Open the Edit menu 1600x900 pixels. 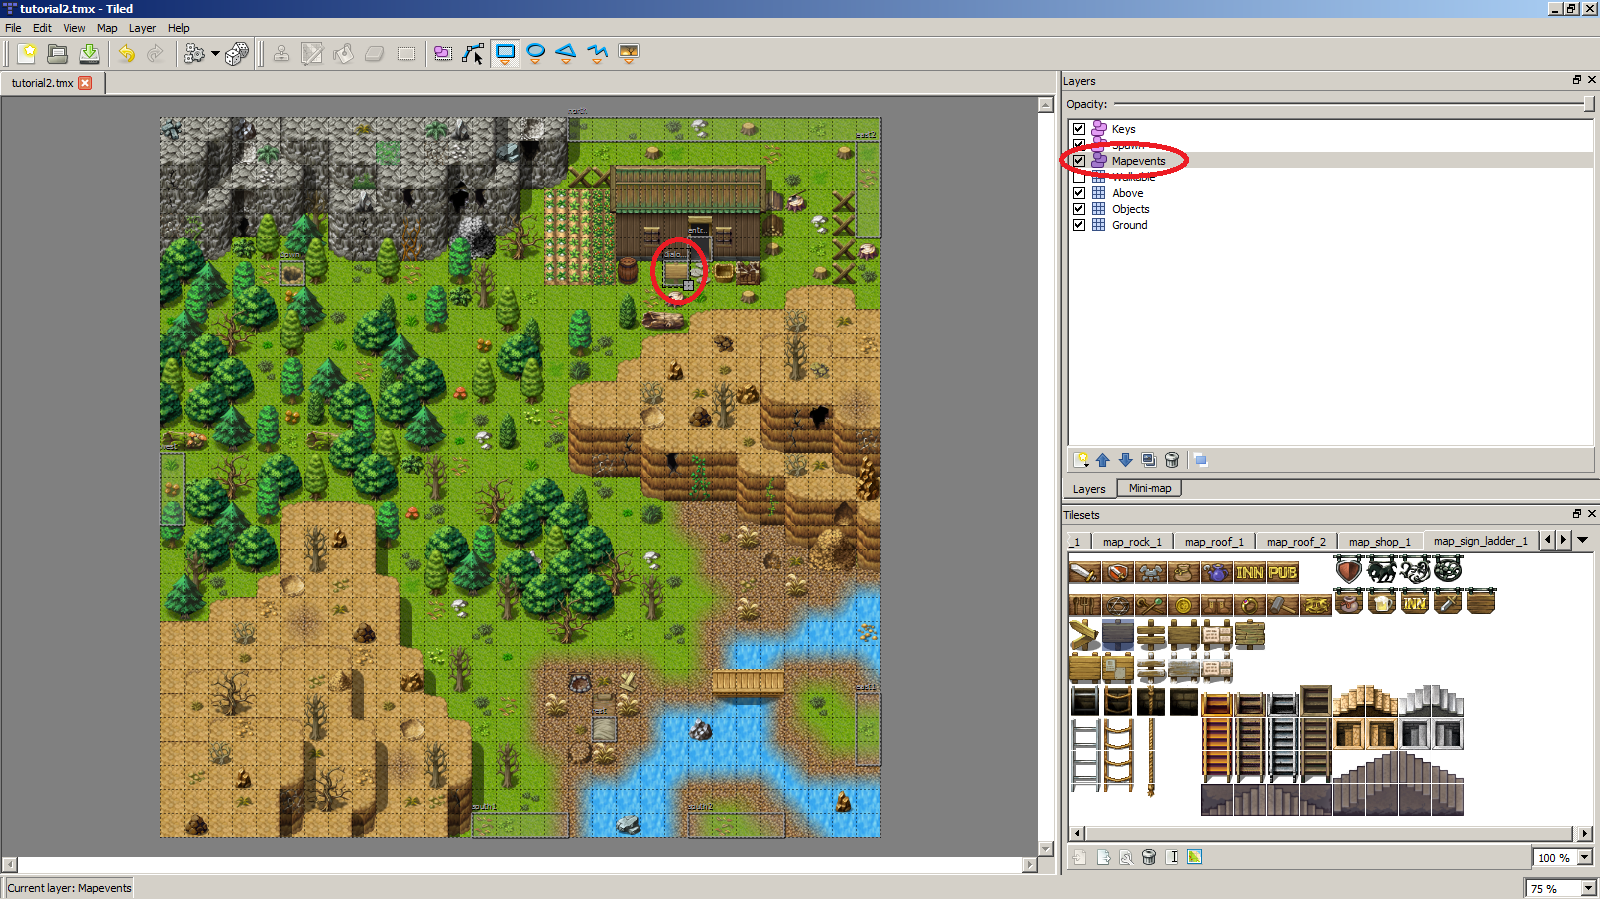pos(42,28)
